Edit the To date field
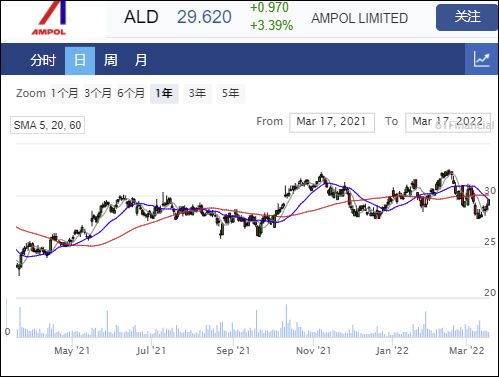 point(448,122)
